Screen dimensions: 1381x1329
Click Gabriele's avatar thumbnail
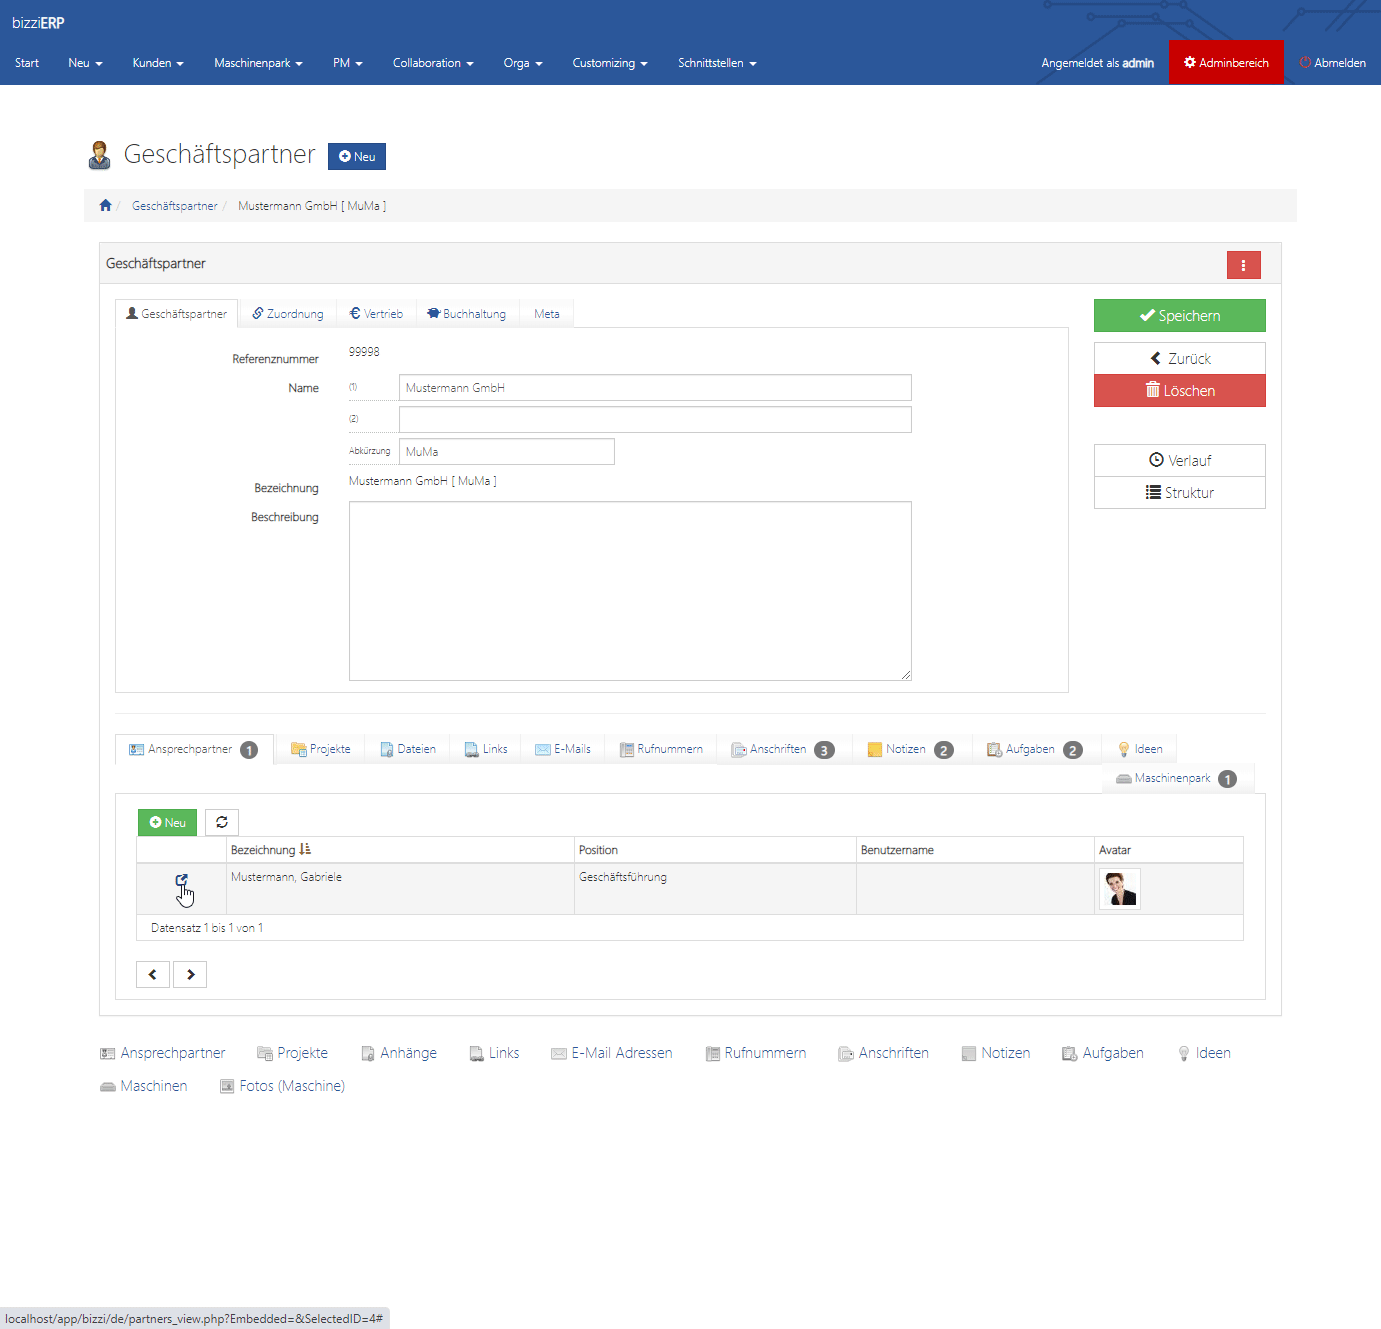click(1119, 888)
